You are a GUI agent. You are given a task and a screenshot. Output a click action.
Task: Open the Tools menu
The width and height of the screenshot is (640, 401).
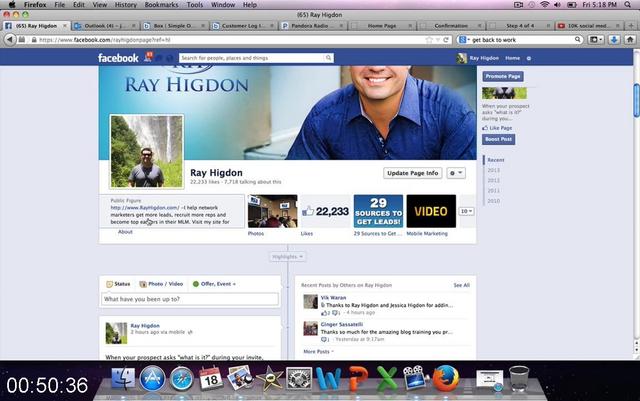(195, 5)
